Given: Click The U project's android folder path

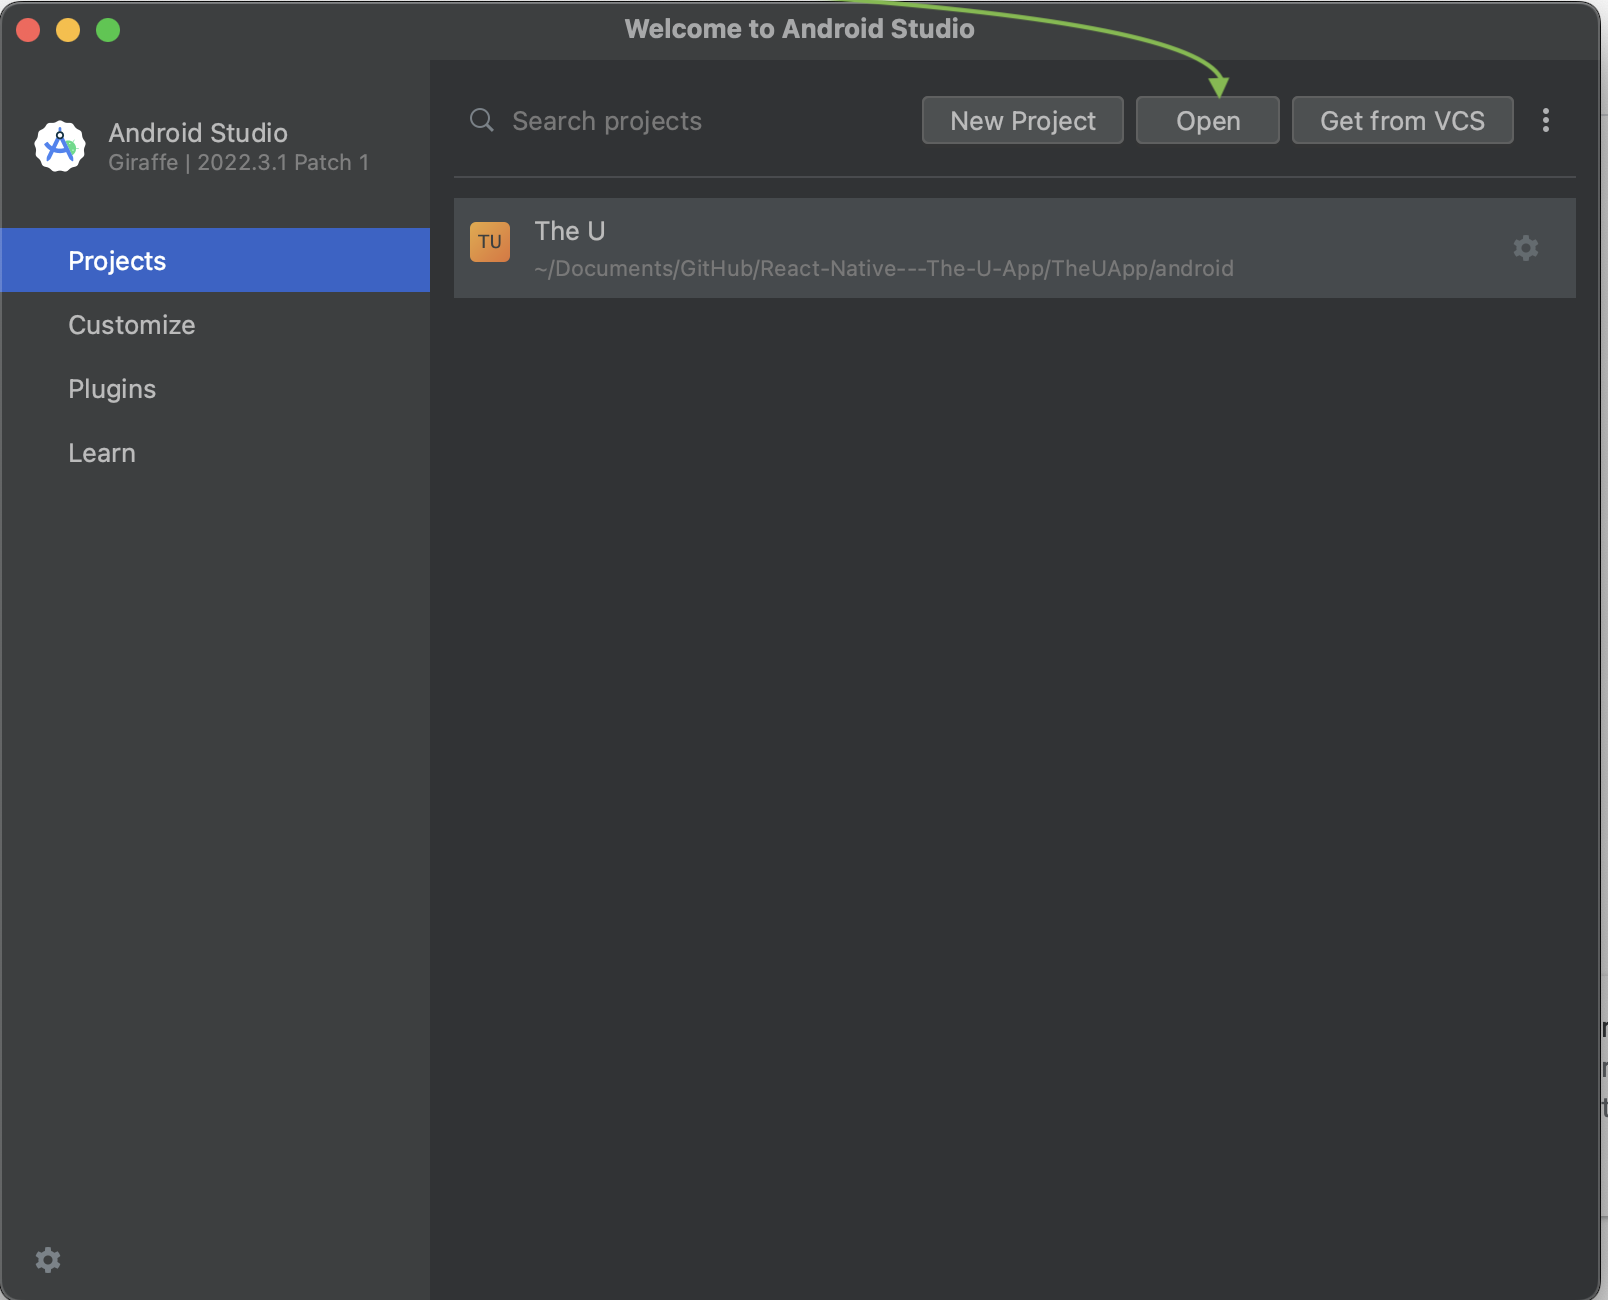Looking at the screenshot, I should tap(884, 269).
